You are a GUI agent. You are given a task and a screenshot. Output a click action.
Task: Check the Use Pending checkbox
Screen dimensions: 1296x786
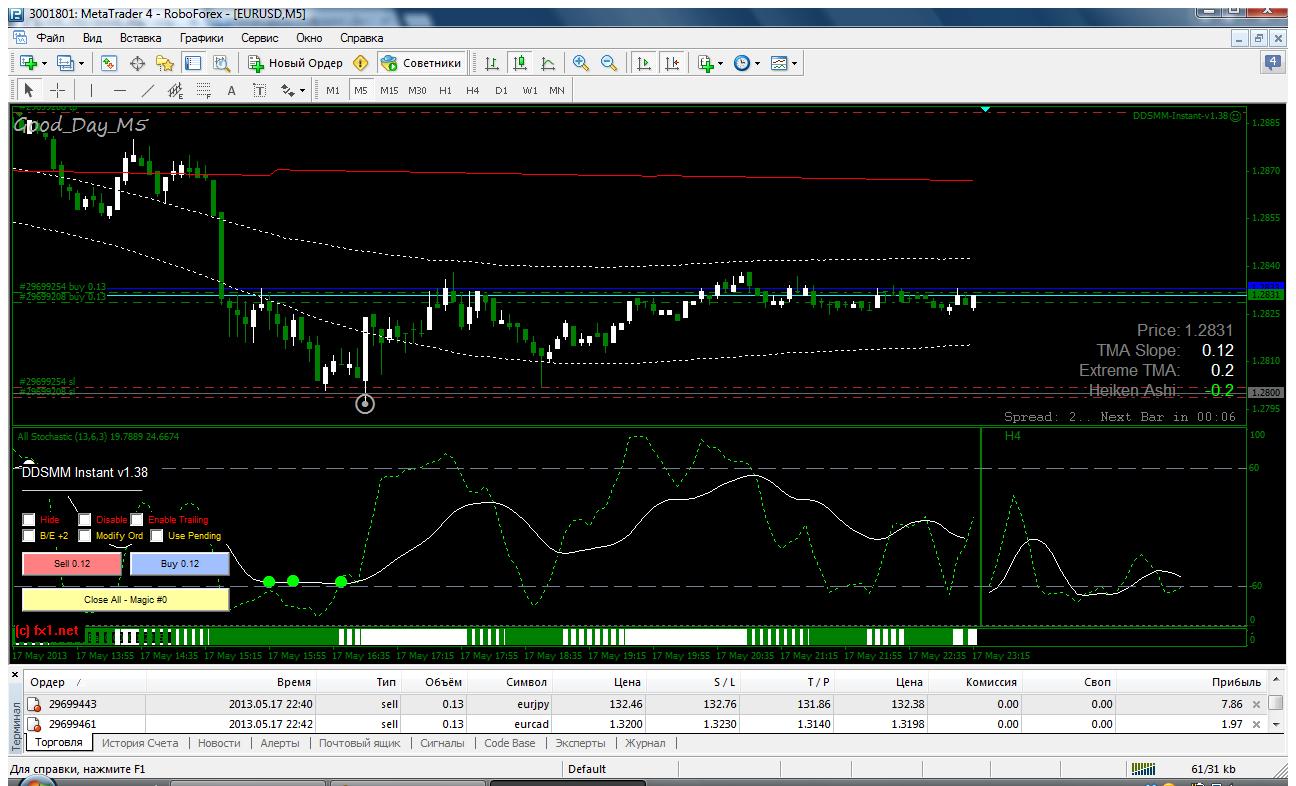tap(158, 536)
